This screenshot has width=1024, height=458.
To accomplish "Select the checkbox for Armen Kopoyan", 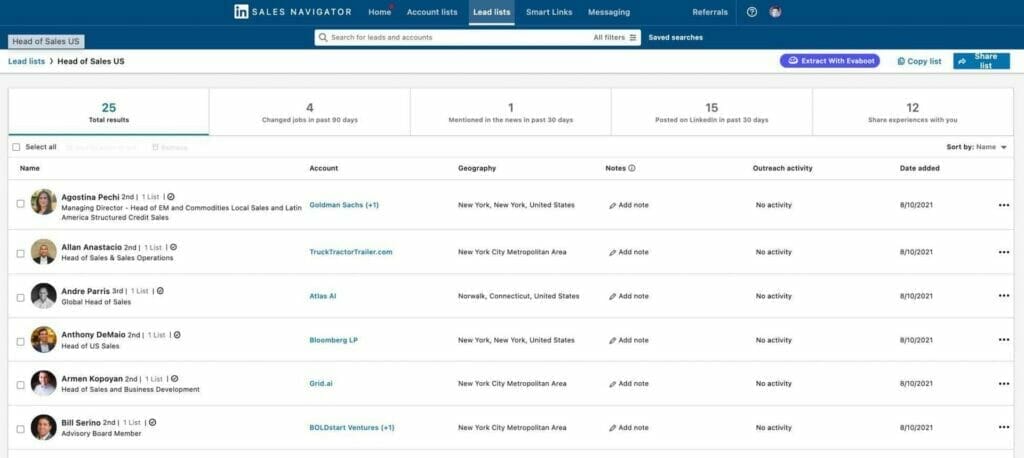I will click(20, 385).
